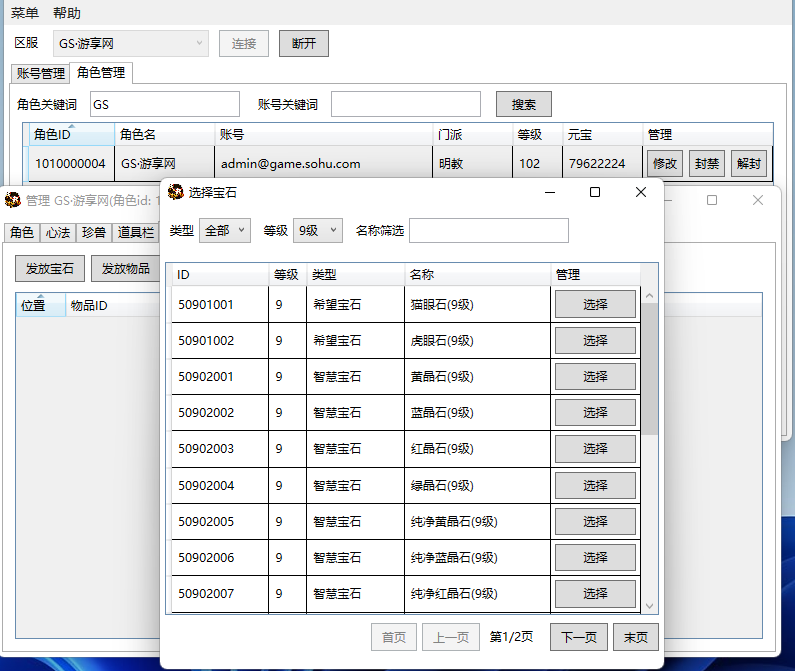Switch to the 心法 tab
Screen dimensions: 795x671
(x=58, y=232)
